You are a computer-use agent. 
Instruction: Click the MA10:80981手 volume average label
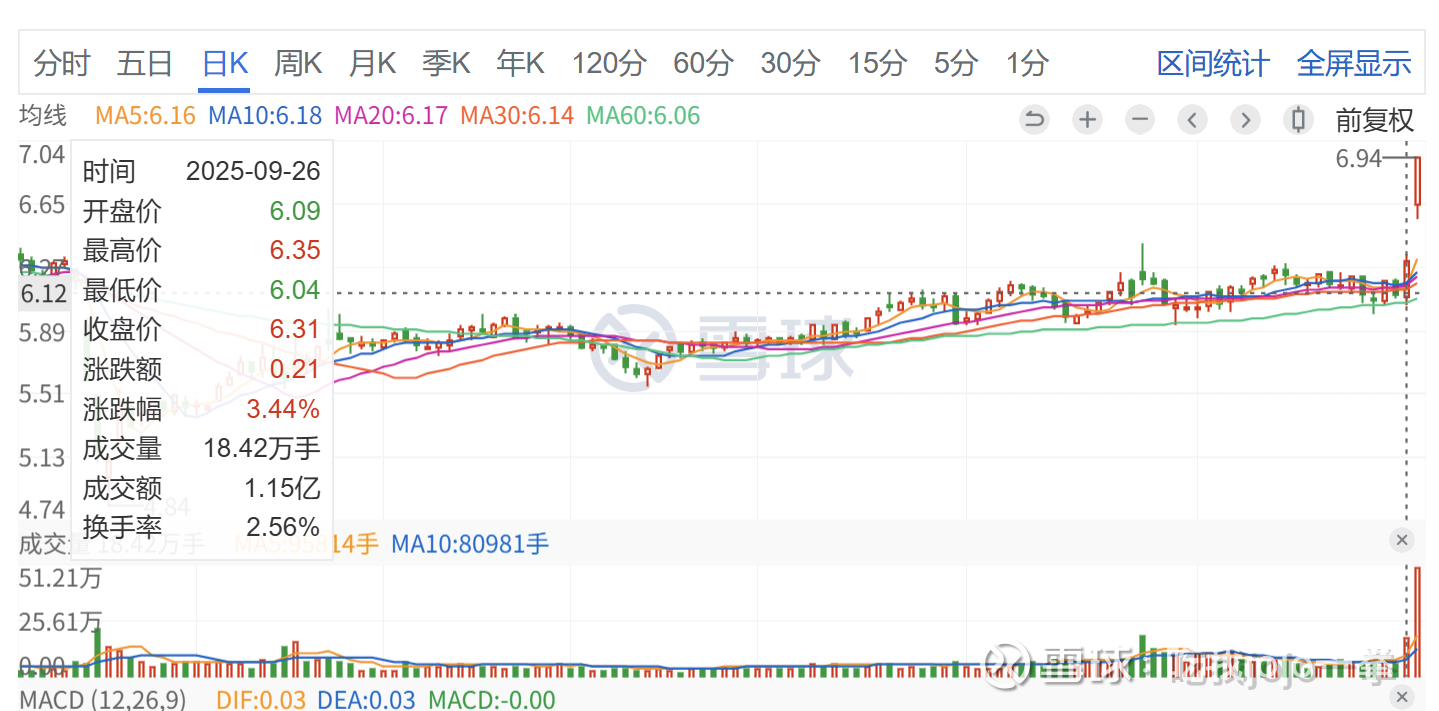click(470, 545)
